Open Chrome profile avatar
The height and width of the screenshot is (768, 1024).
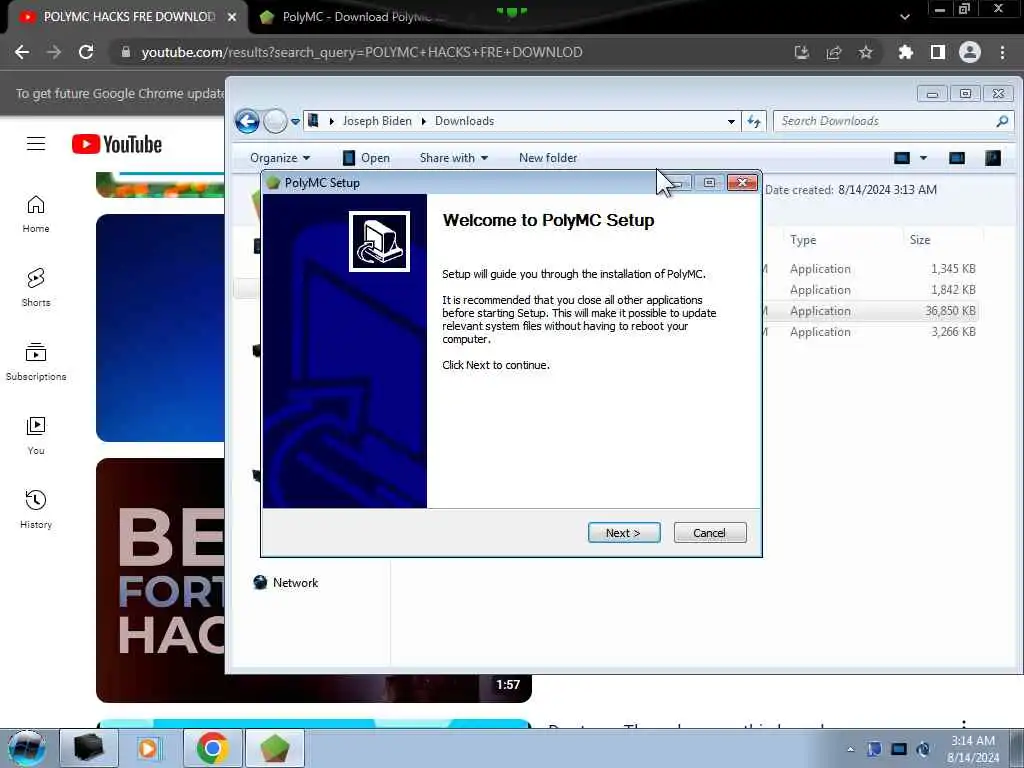970,52
